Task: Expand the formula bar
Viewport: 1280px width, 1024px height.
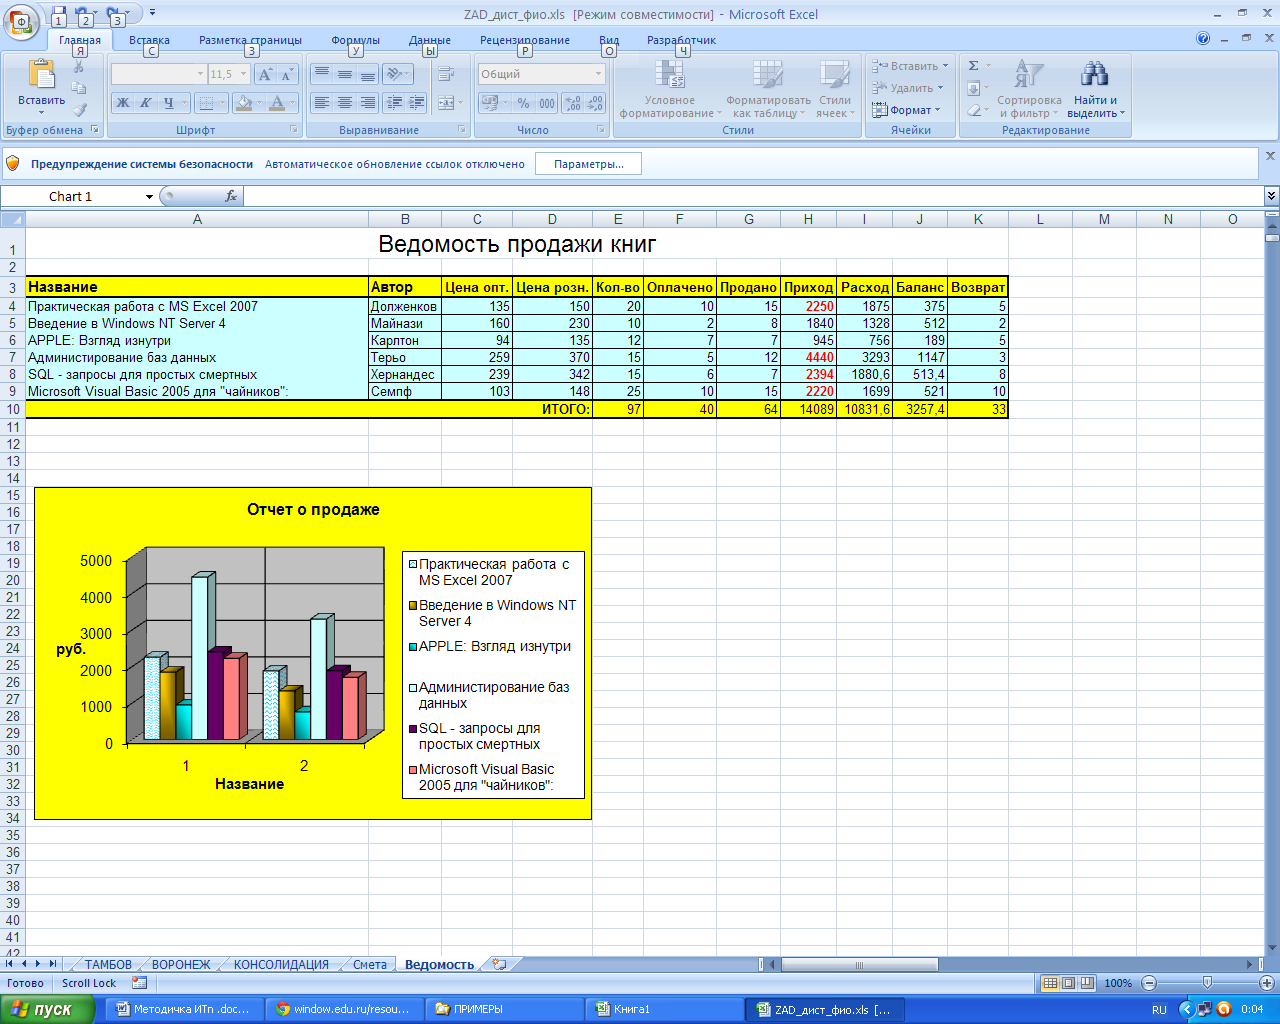Action: coord(1271,196)
